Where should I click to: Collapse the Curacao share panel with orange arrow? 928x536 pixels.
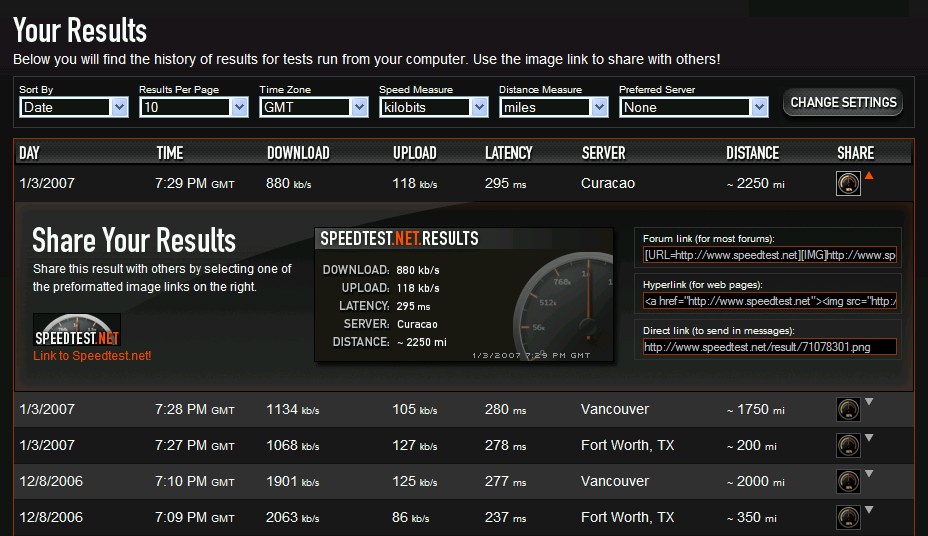[x=869, y=175]
